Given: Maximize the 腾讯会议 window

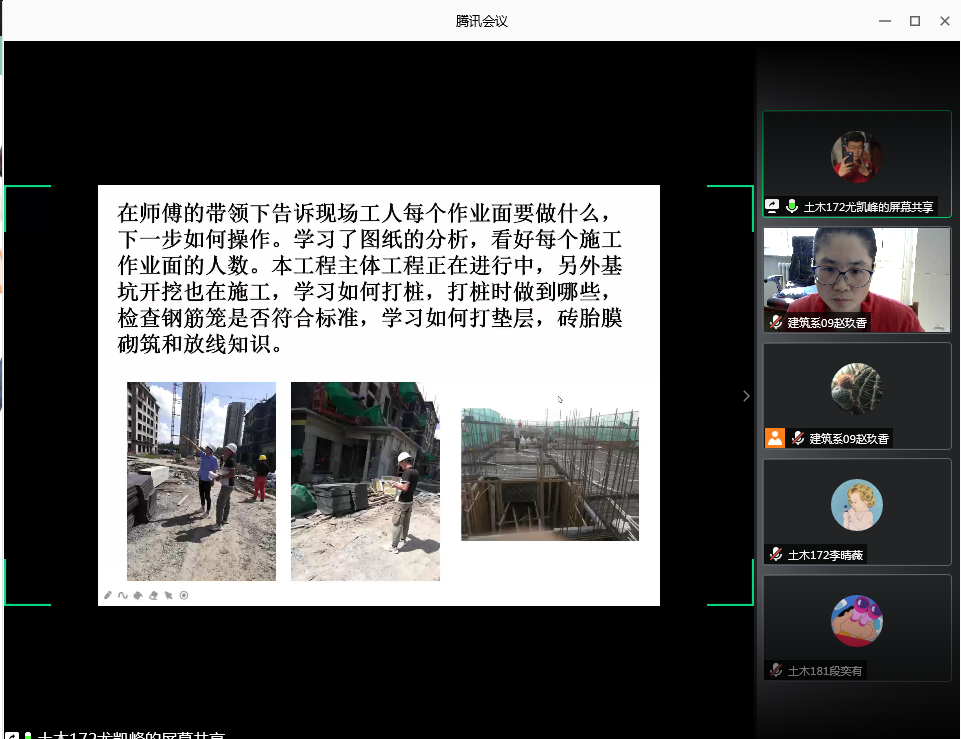Looking at the screenshot, I should 914,20.
